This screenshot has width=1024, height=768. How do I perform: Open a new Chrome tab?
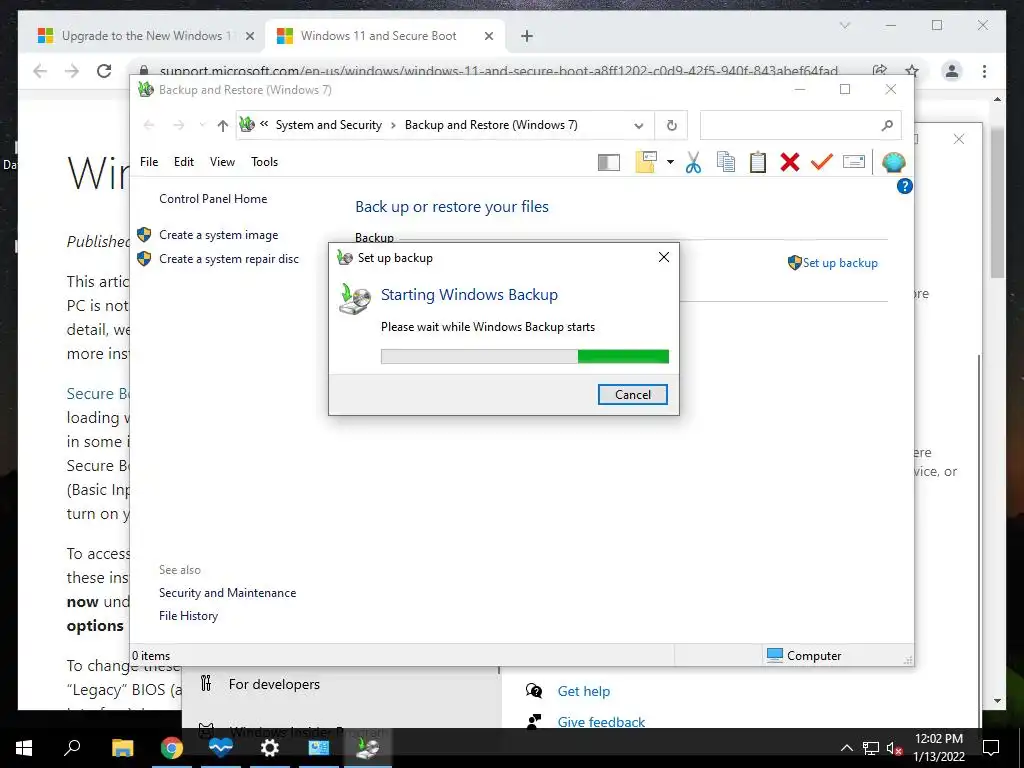point(526,36)
